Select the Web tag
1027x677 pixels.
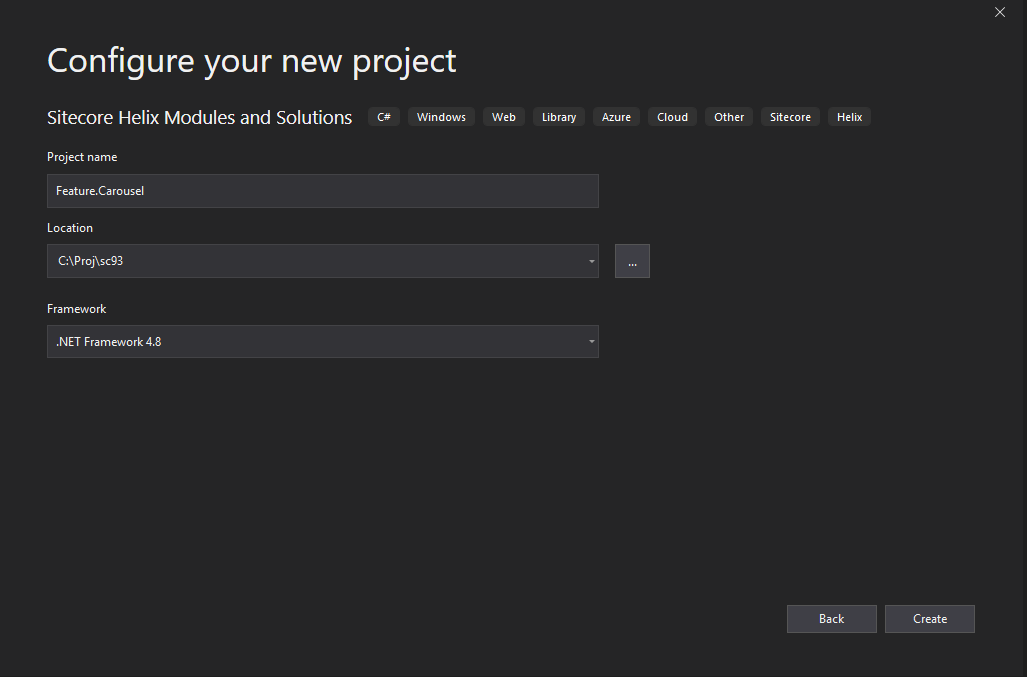(x=504, y=117)
